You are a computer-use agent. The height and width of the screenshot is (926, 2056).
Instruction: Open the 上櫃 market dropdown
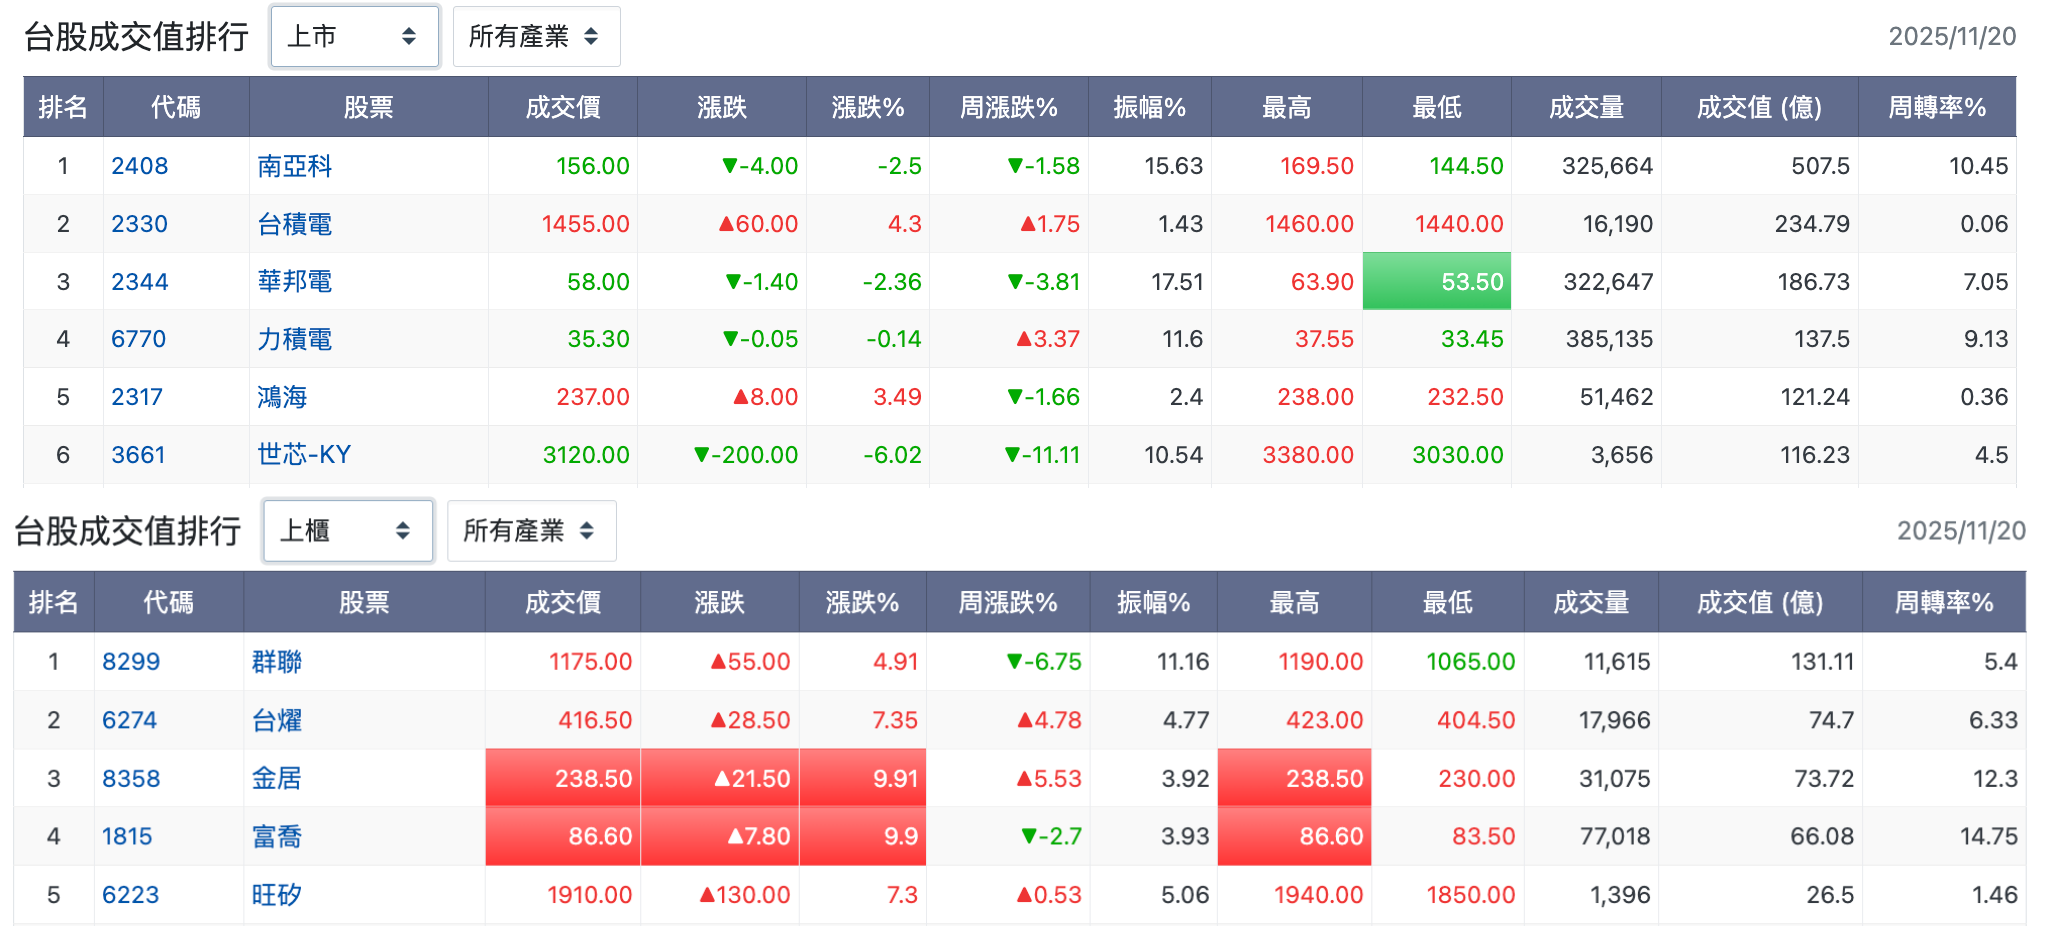click(347, 531)
